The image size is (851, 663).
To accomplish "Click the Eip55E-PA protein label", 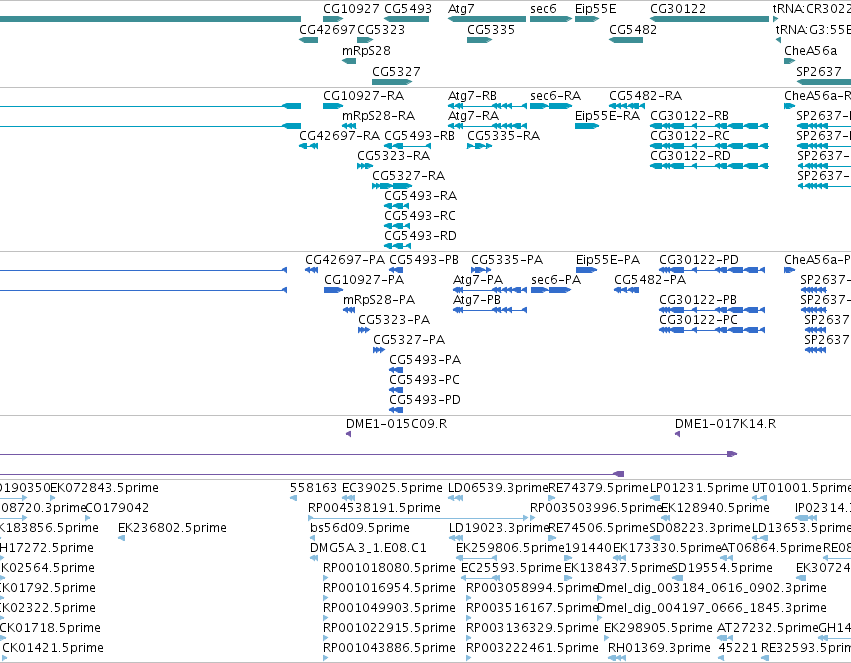I will tap(608, 260).
